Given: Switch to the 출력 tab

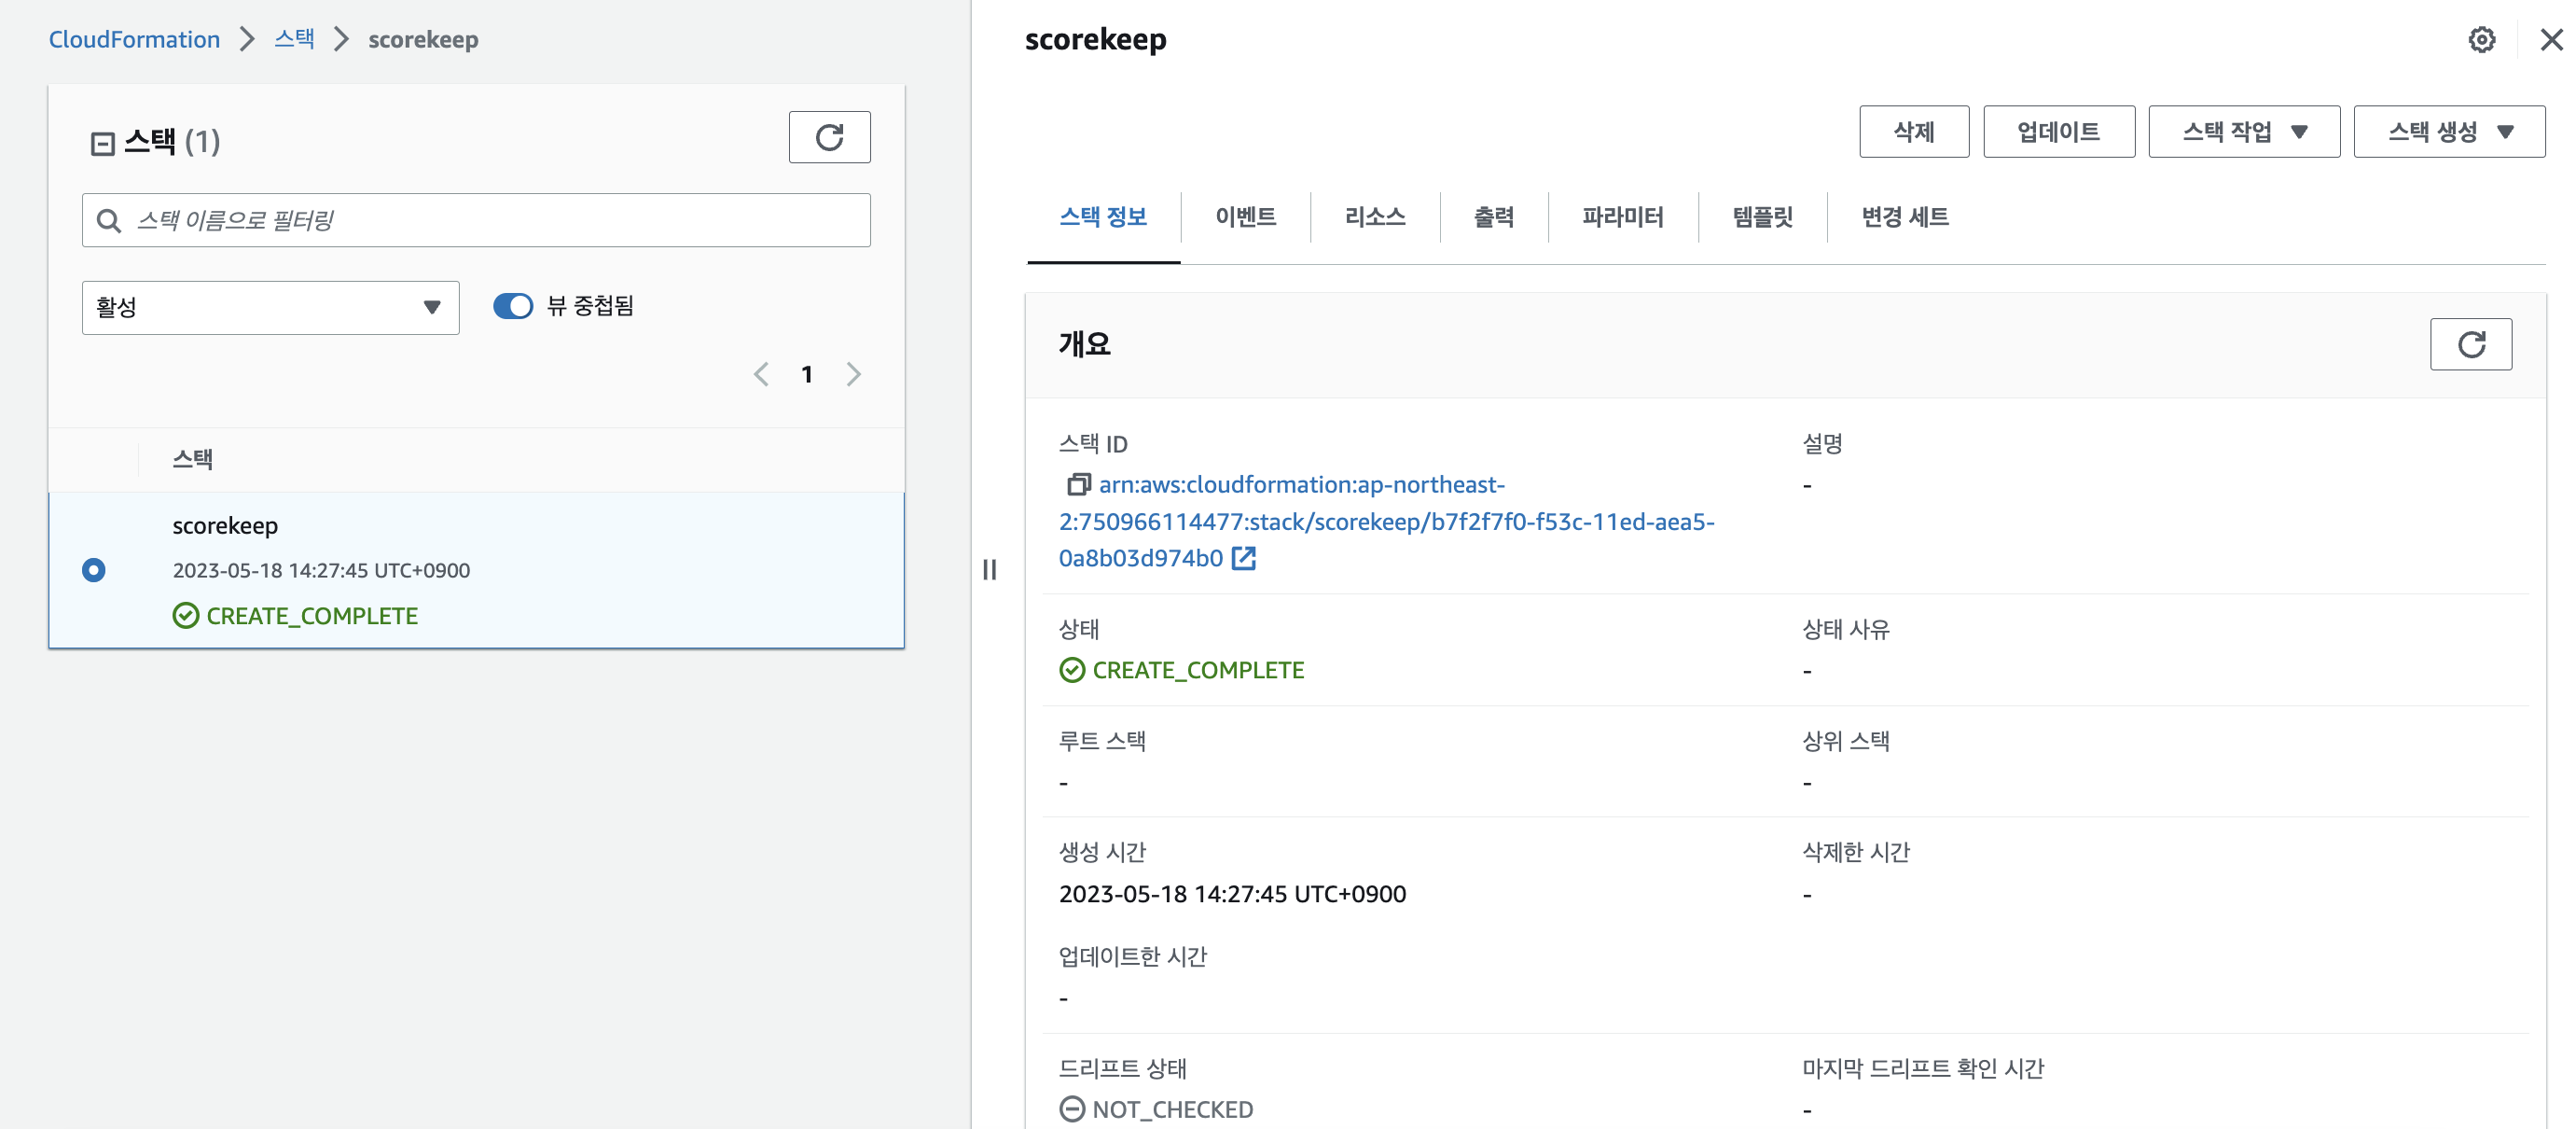Looking at the screenshot, I should tap(1493, 217).
